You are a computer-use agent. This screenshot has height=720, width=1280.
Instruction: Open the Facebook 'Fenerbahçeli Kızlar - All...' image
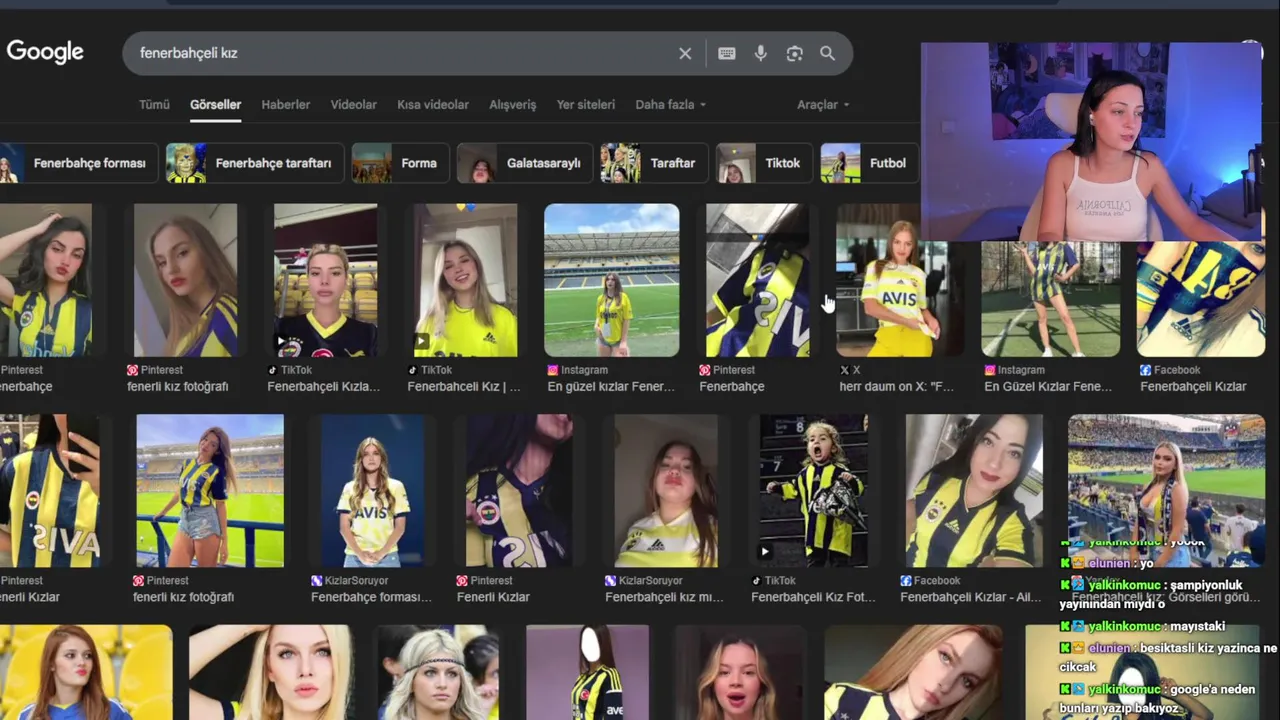tap(974, 491)
